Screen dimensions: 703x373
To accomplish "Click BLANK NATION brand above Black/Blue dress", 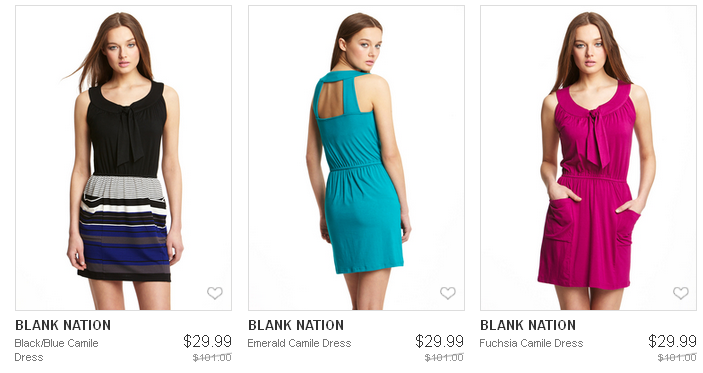I will (63, 325).
